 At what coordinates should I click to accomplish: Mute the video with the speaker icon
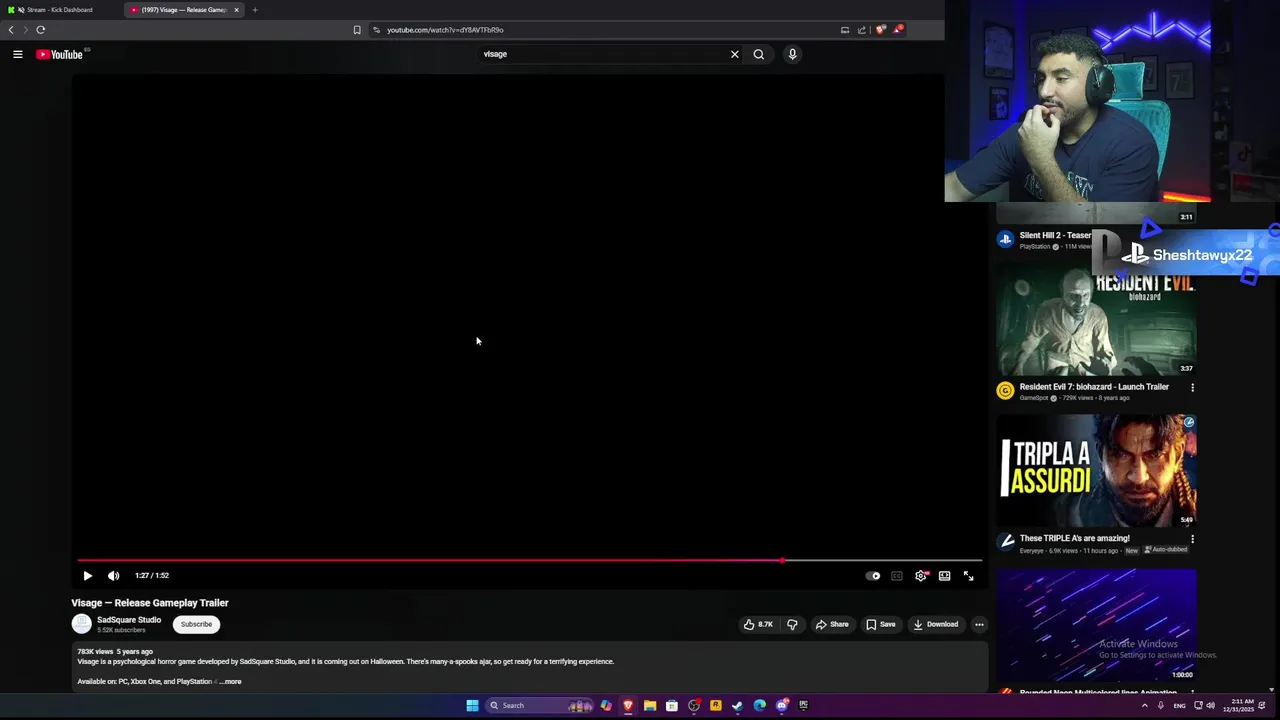113,576
